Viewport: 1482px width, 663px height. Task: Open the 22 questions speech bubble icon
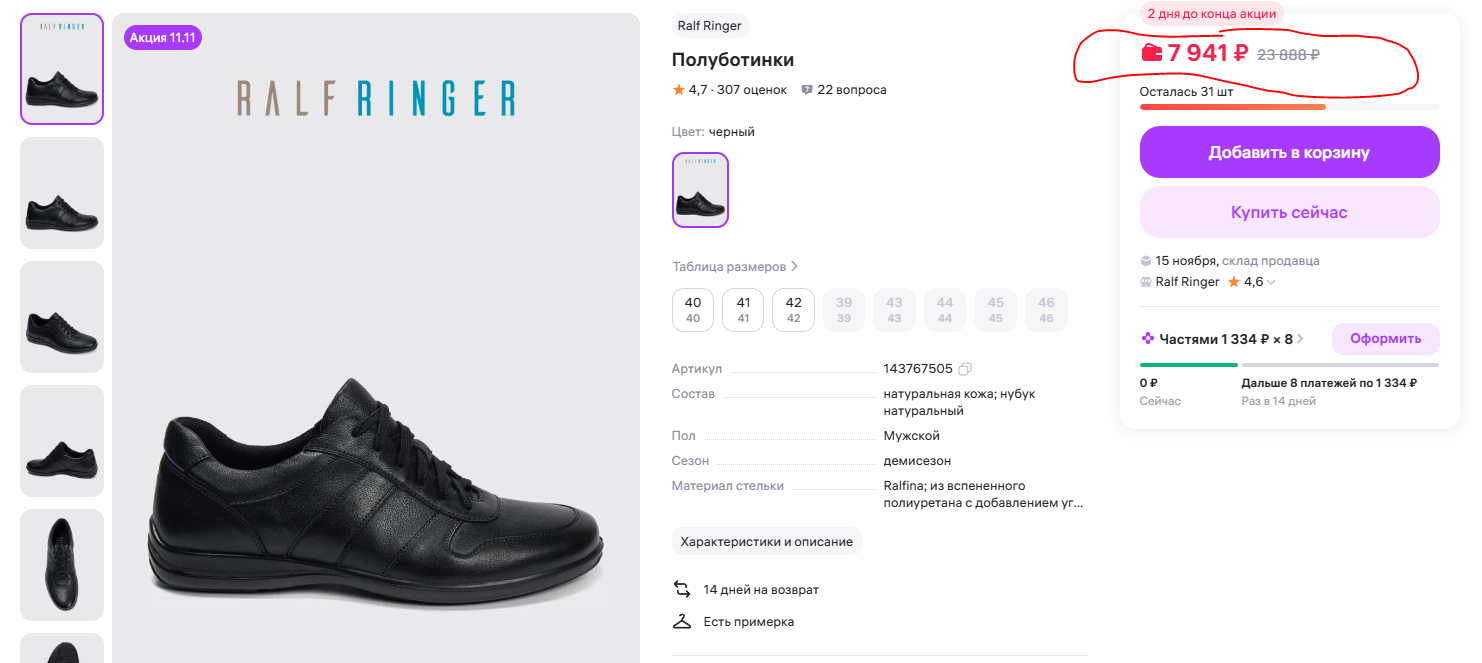807,90
